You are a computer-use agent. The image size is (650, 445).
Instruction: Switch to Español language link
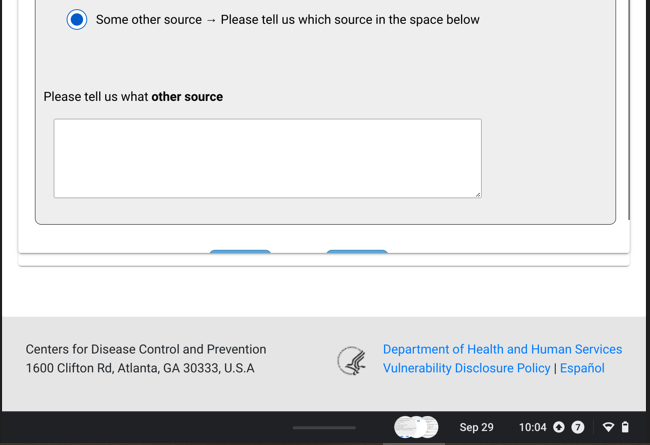tap(582, 368)
